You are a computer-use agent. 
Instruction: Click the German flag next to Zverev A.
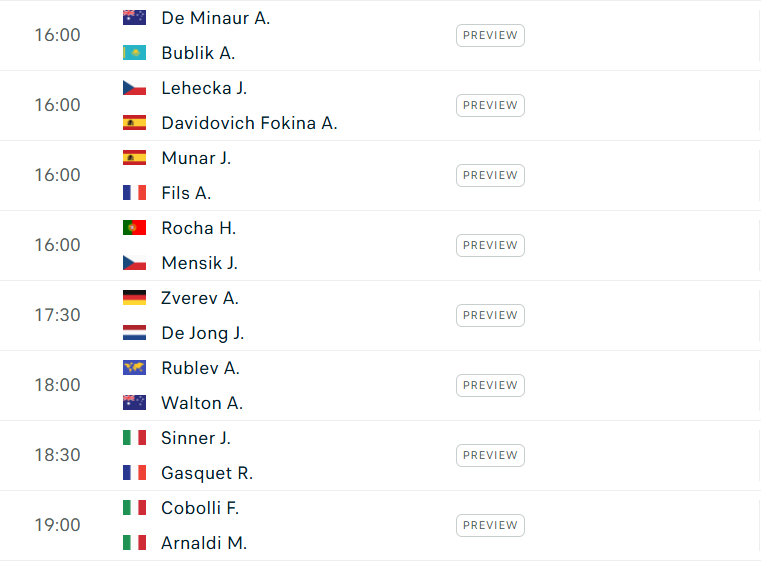[x=134, y=297]
